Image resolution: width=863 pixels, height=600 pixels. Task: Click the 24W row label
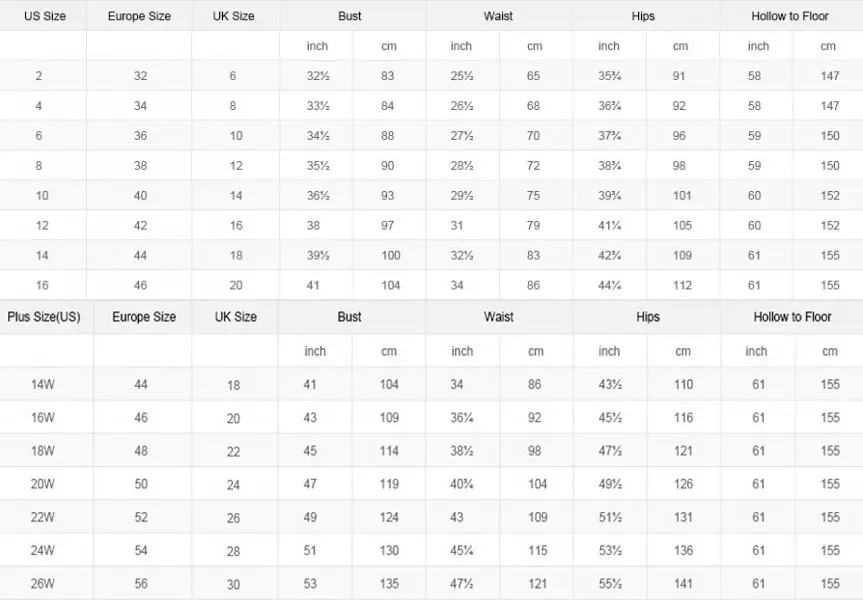pyautogui.click(x=44, y=550)
